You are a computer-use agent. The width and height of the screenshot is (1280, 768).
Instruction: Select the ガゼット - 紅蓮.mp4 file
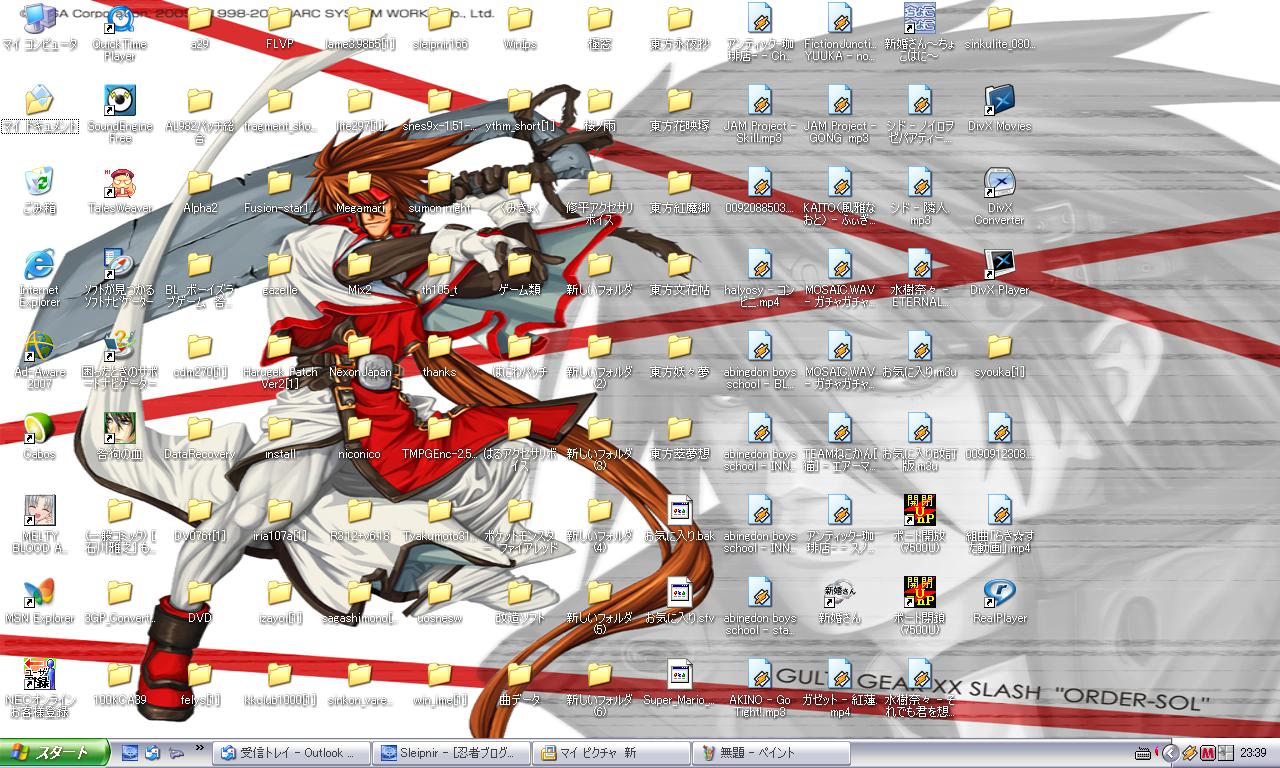(x=840, y=687)
